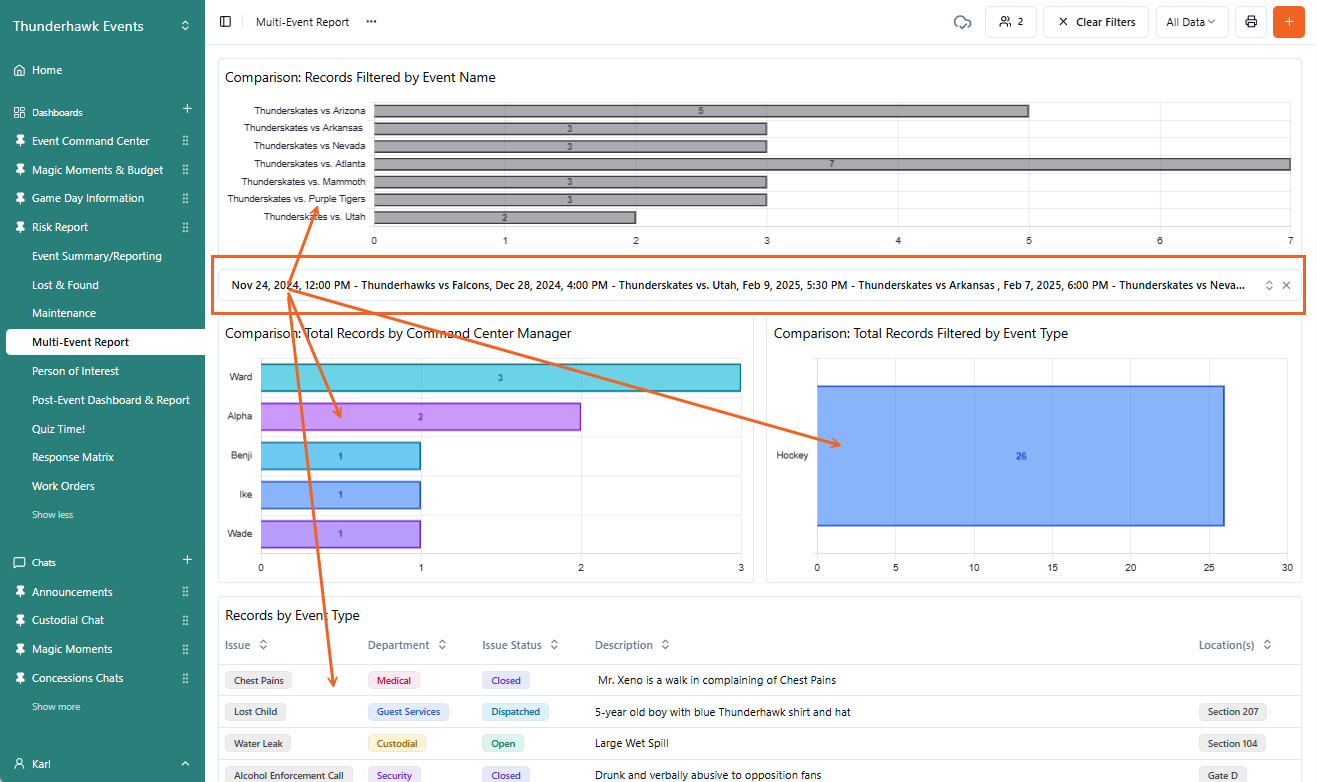This screenshot has height=782, width=1317.
Task: Expand the Karl user menu
Action: (x=185, y=764)
